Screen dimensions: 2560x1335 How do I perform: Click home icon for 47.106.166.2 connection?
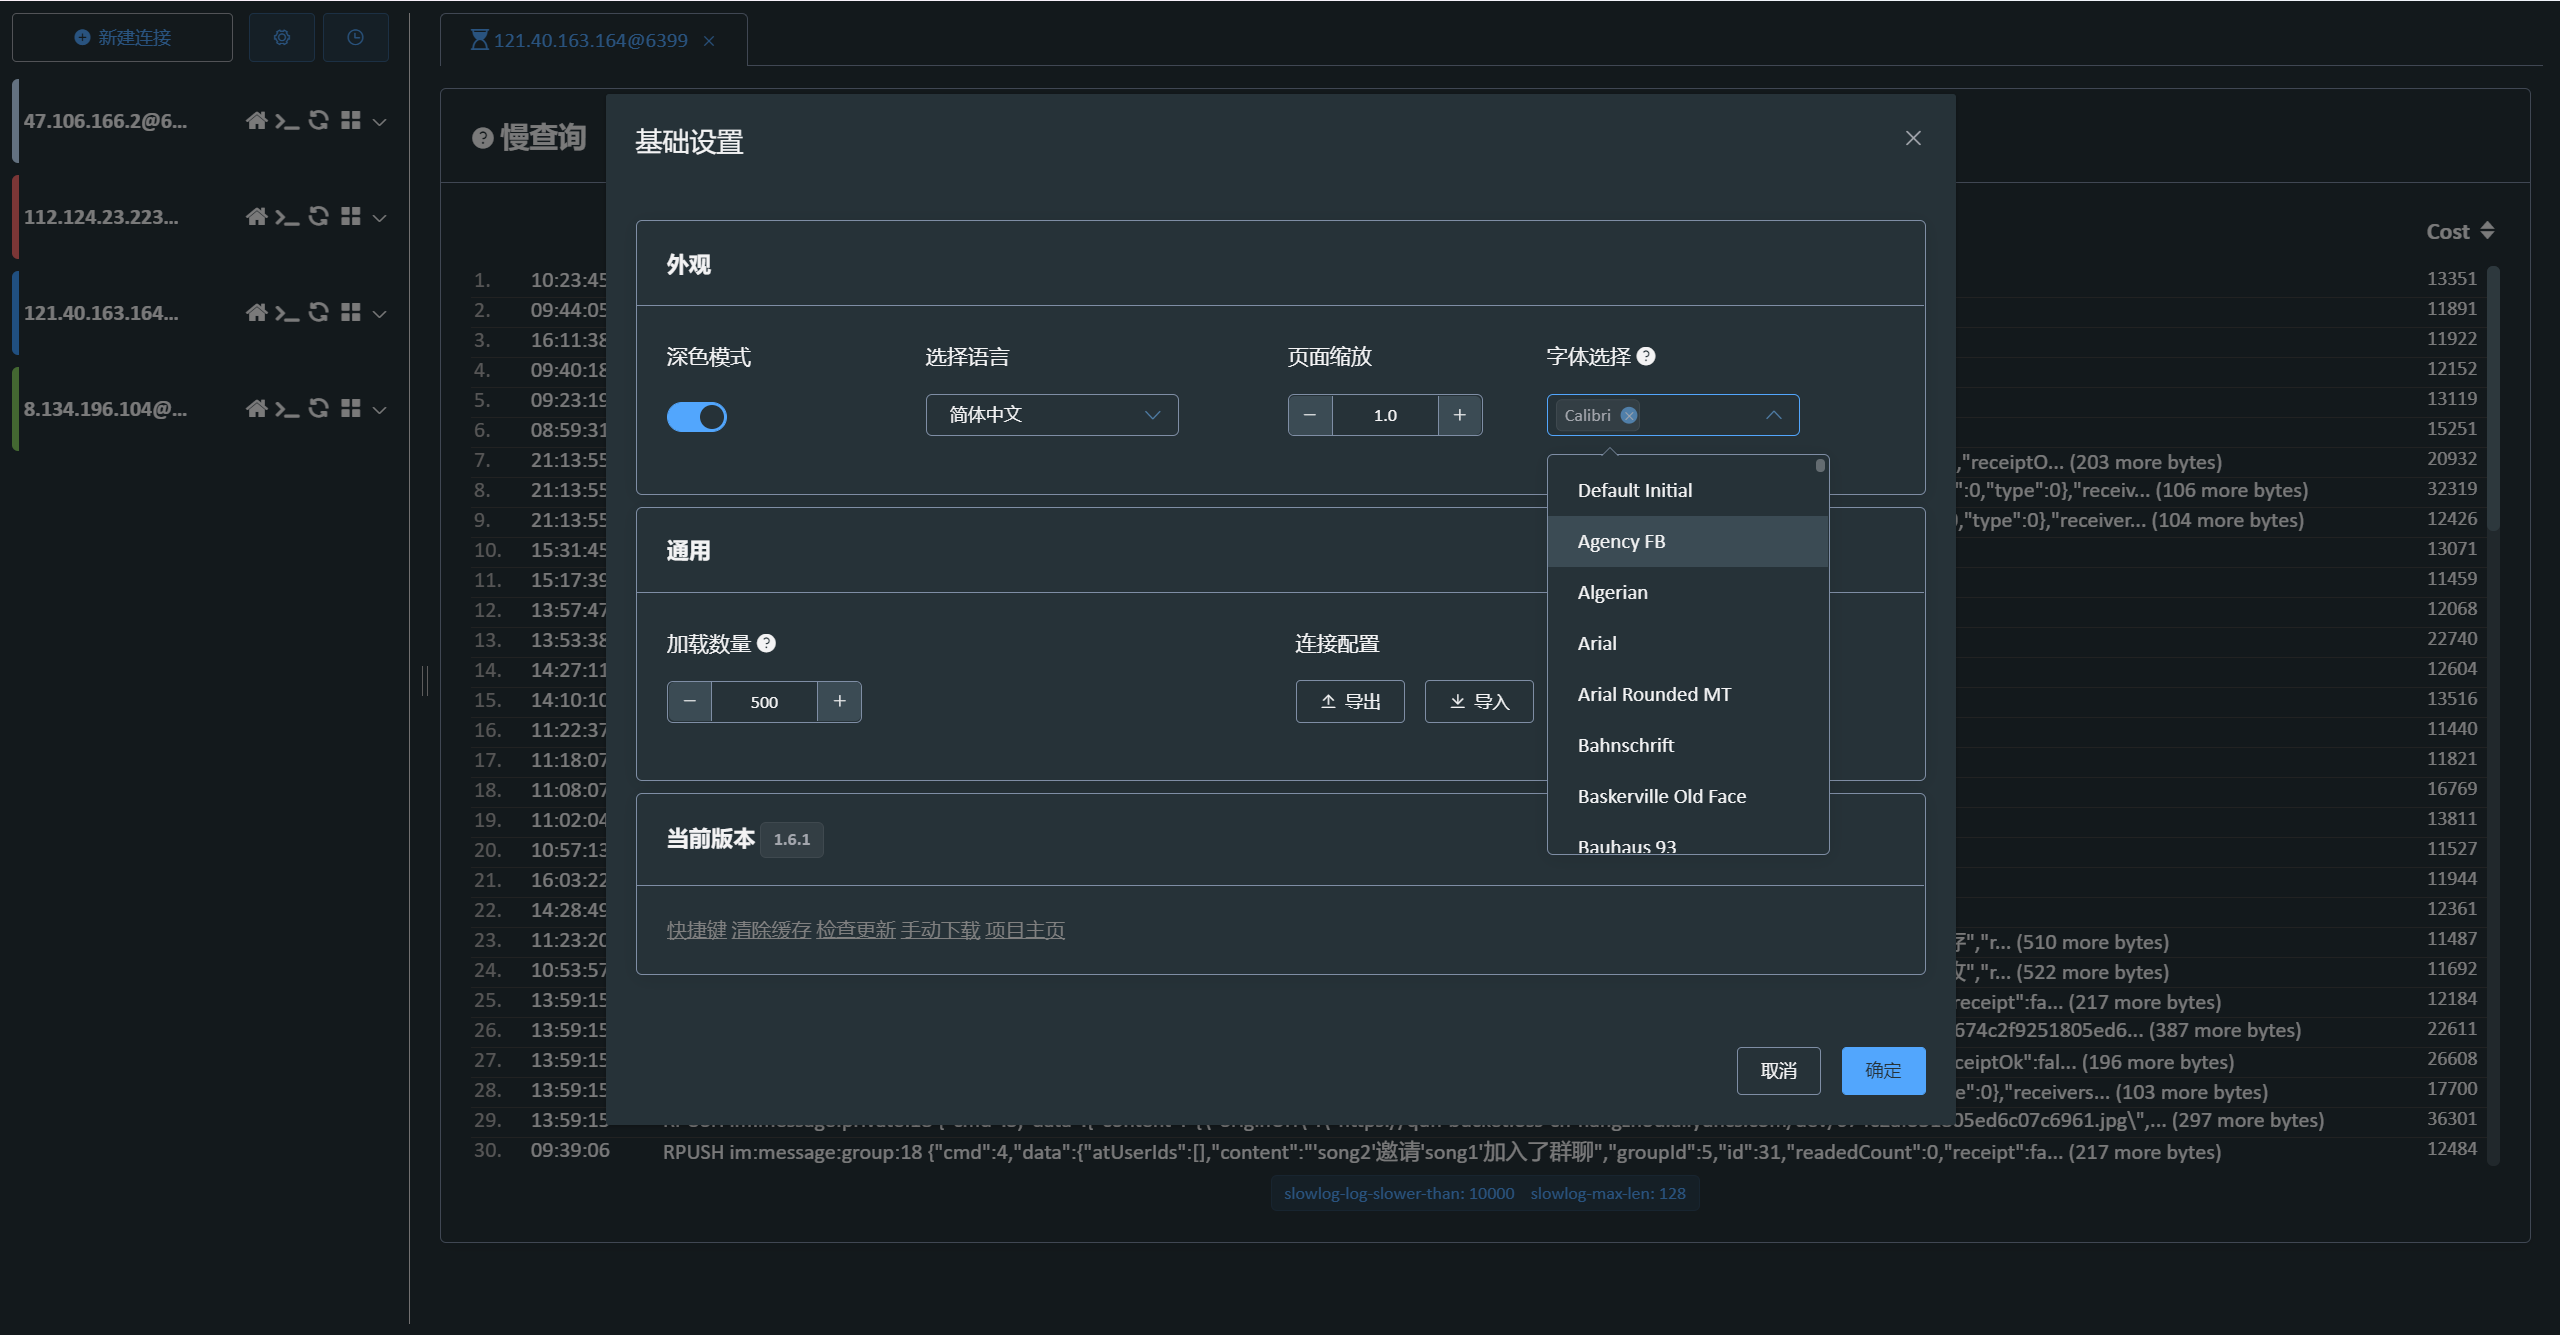coord(256,121)
